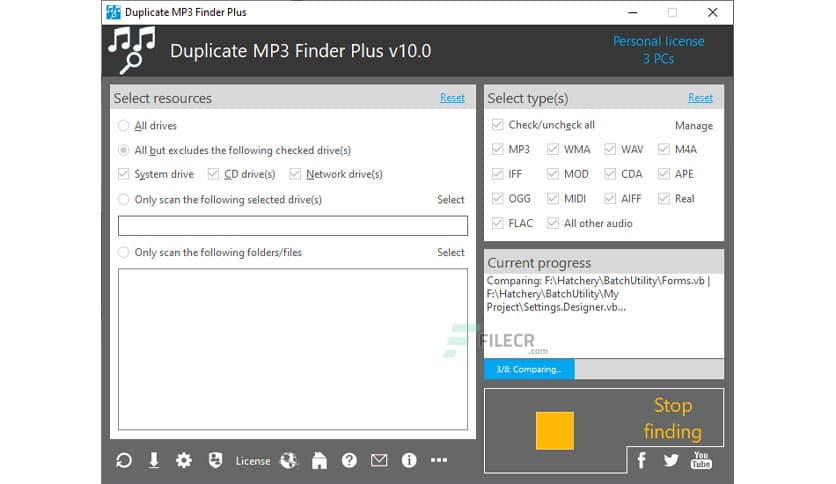Open settings via the gear icon
Screen dimensions: 836x484
tap(184, 460)
